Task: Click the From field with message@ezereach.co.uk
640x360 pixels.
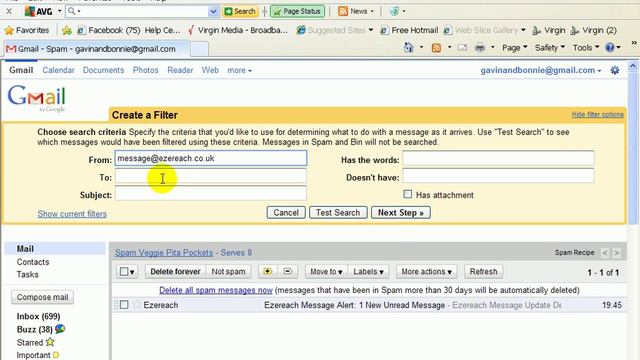Action: pos(211,158)
